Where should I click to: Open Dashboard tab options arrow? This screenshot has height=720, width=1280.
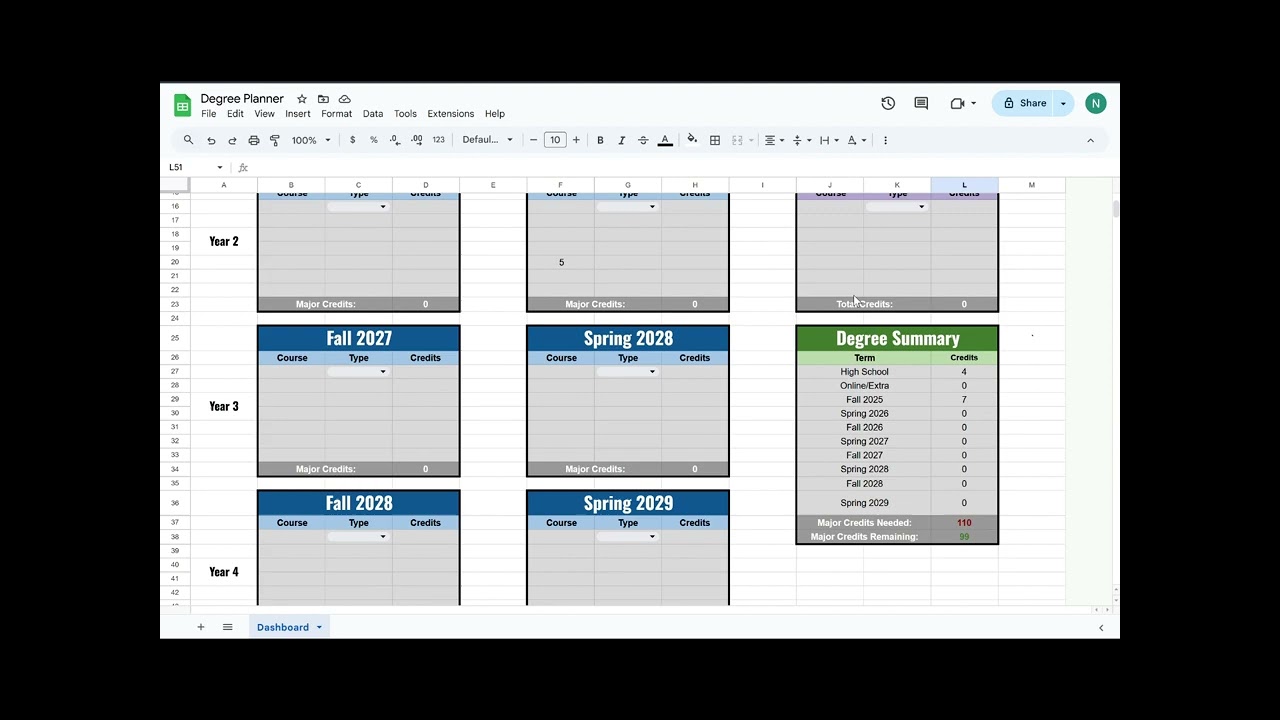[x=319, y=627]
